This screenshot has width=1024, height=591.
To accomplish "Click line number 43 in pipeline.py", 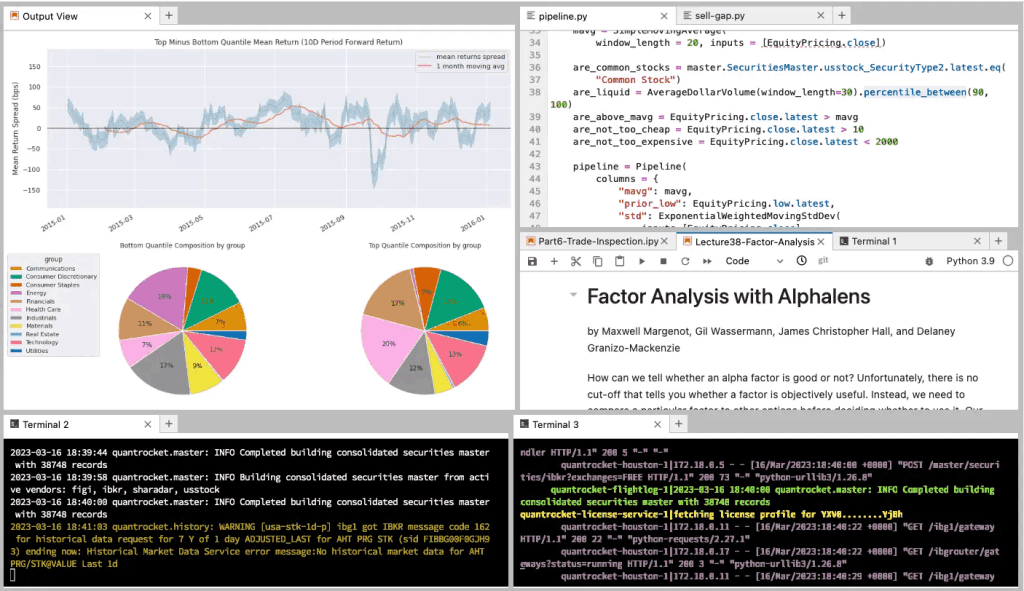I will pos(535,167).
